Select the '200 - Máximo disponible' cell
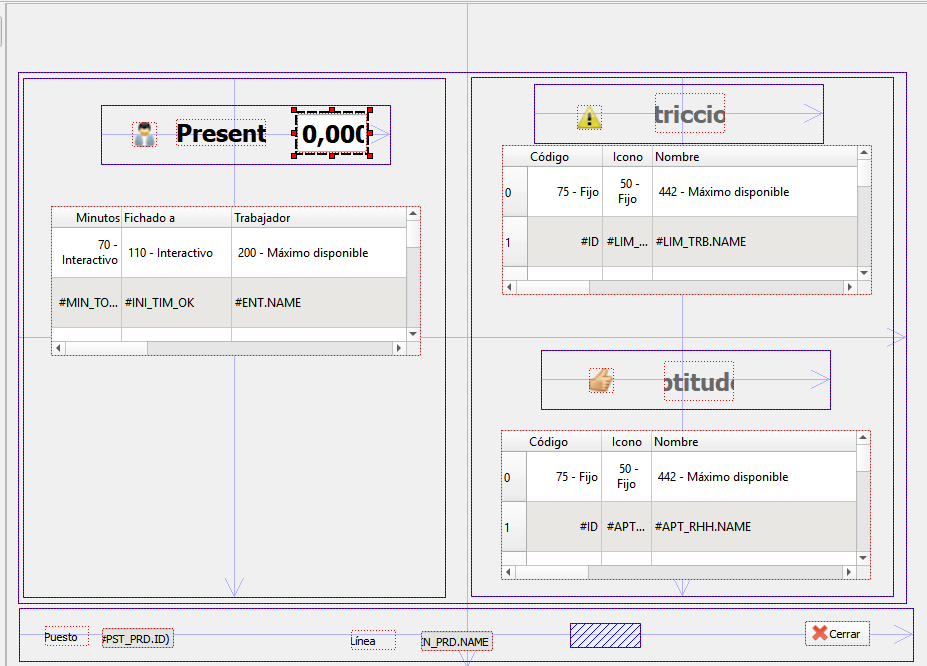The height and width of the screenshot is (666, 927). (x=319, y=252)
